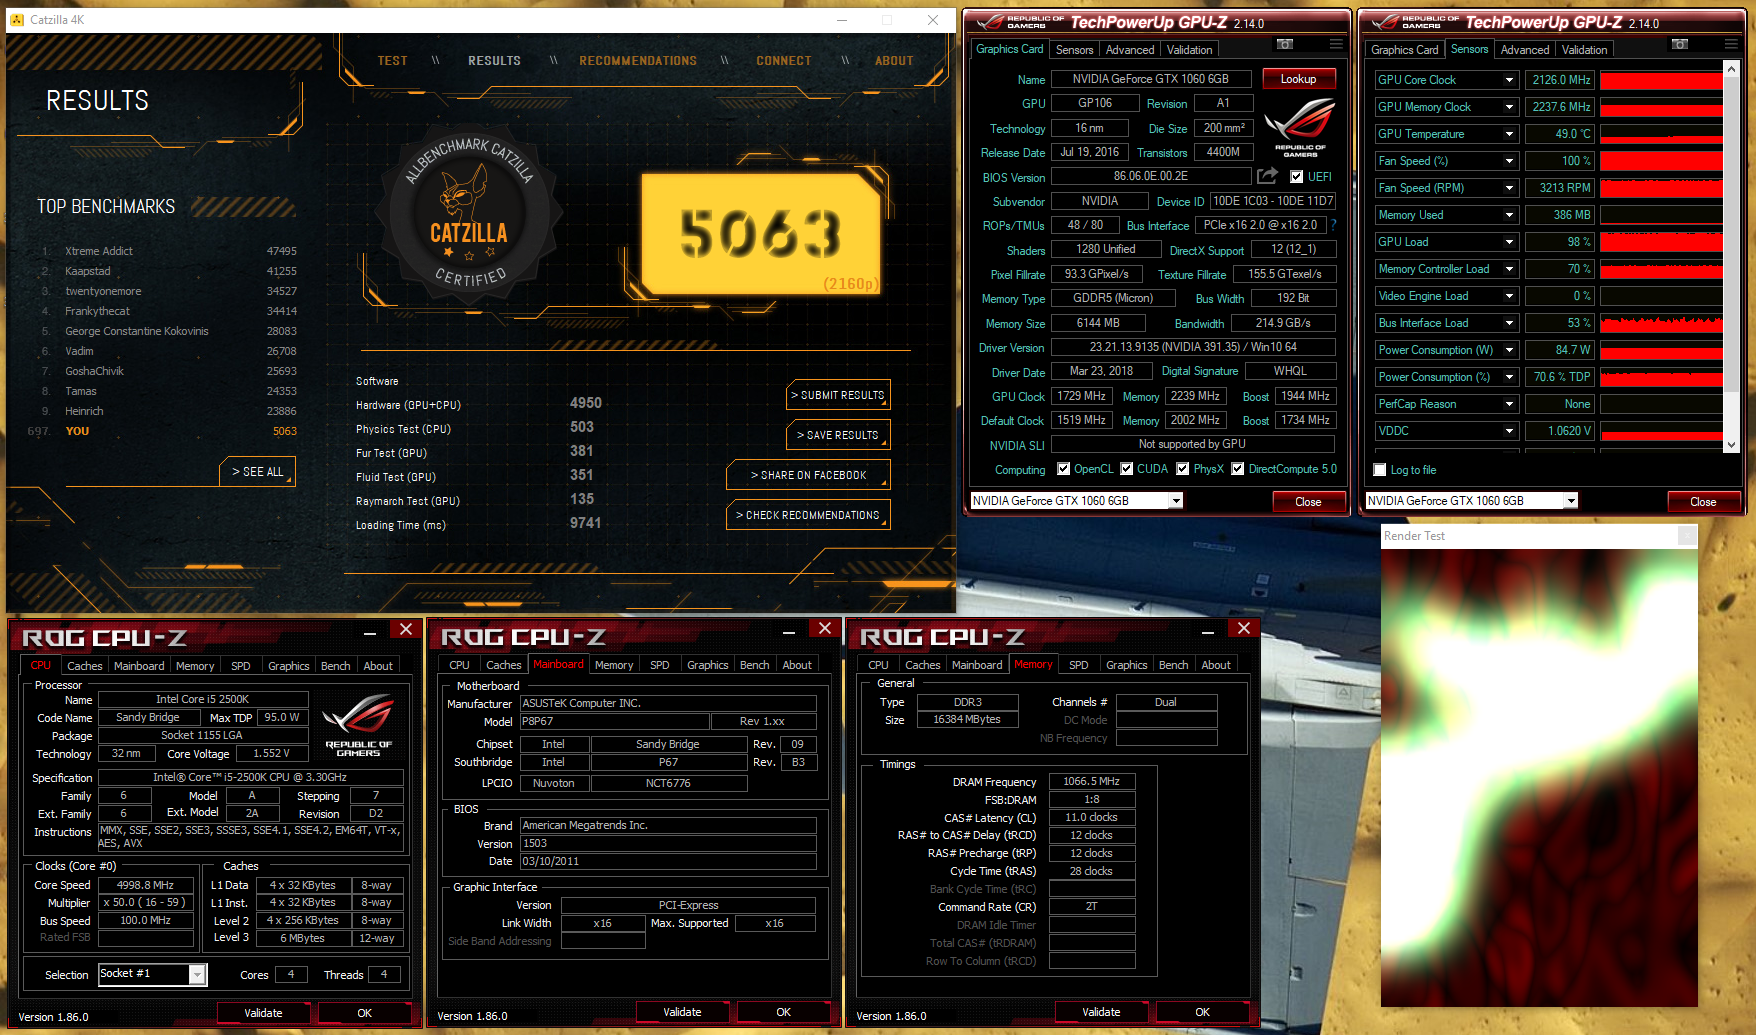The image size is (1756, 1035).
Task: Open Caches tab in CPU-Z CPU window
Action: tap(85, 666)
